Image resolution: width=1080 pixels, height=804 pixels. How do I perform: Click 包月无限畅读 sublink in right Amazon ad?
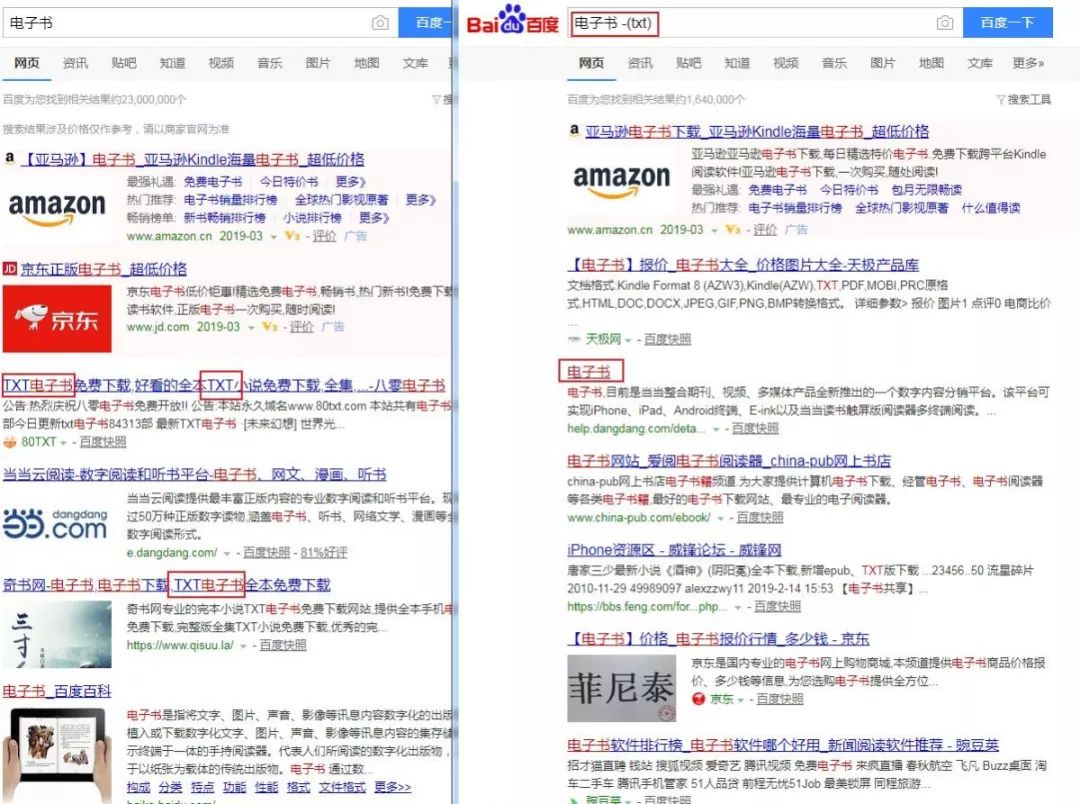(x=926, y=189)
